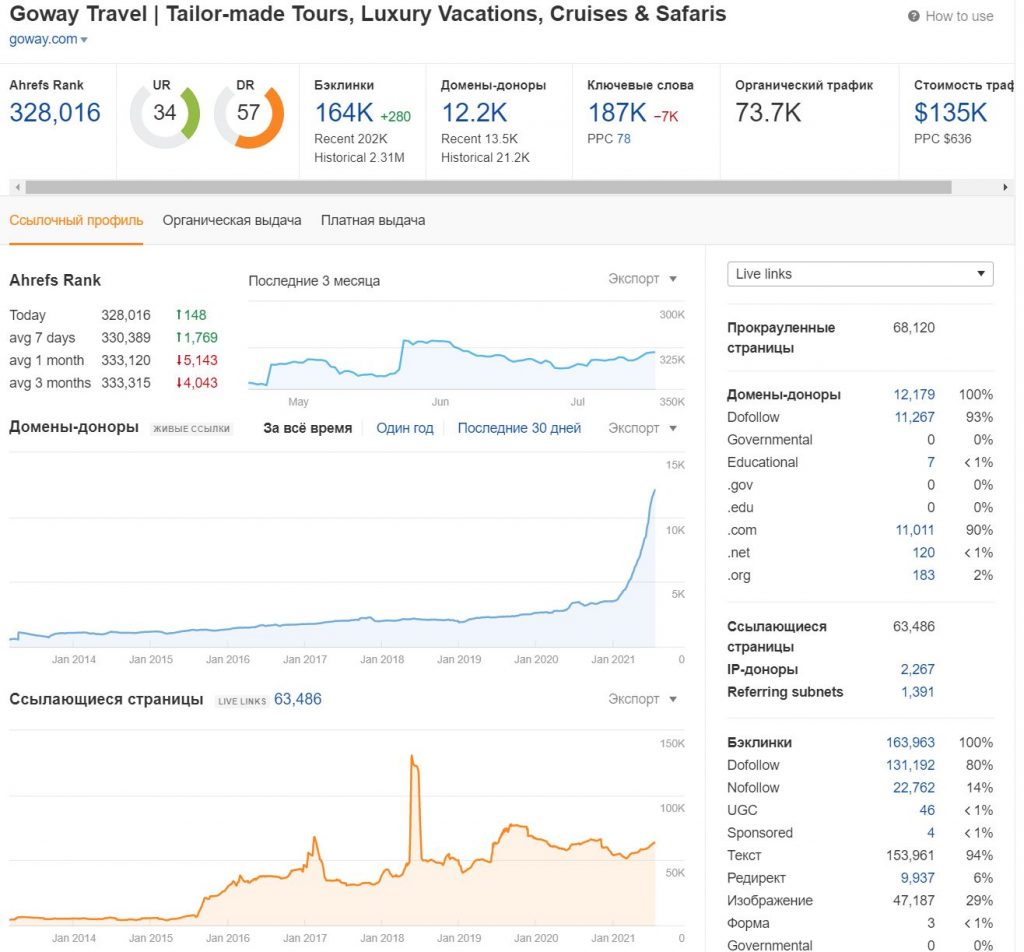Image resolution: width=1024 pixels, height=952 pixels.
Task: Click Recent 13.5K domains text
Action: (479, 139)
